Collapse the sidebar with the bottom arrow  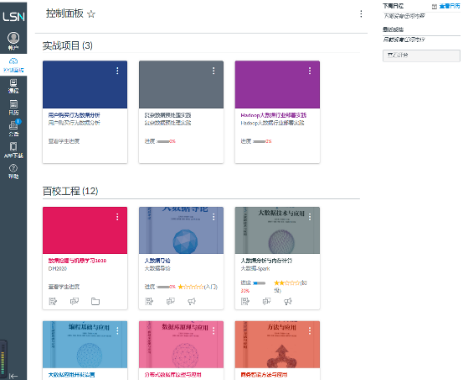pos(13,376)
